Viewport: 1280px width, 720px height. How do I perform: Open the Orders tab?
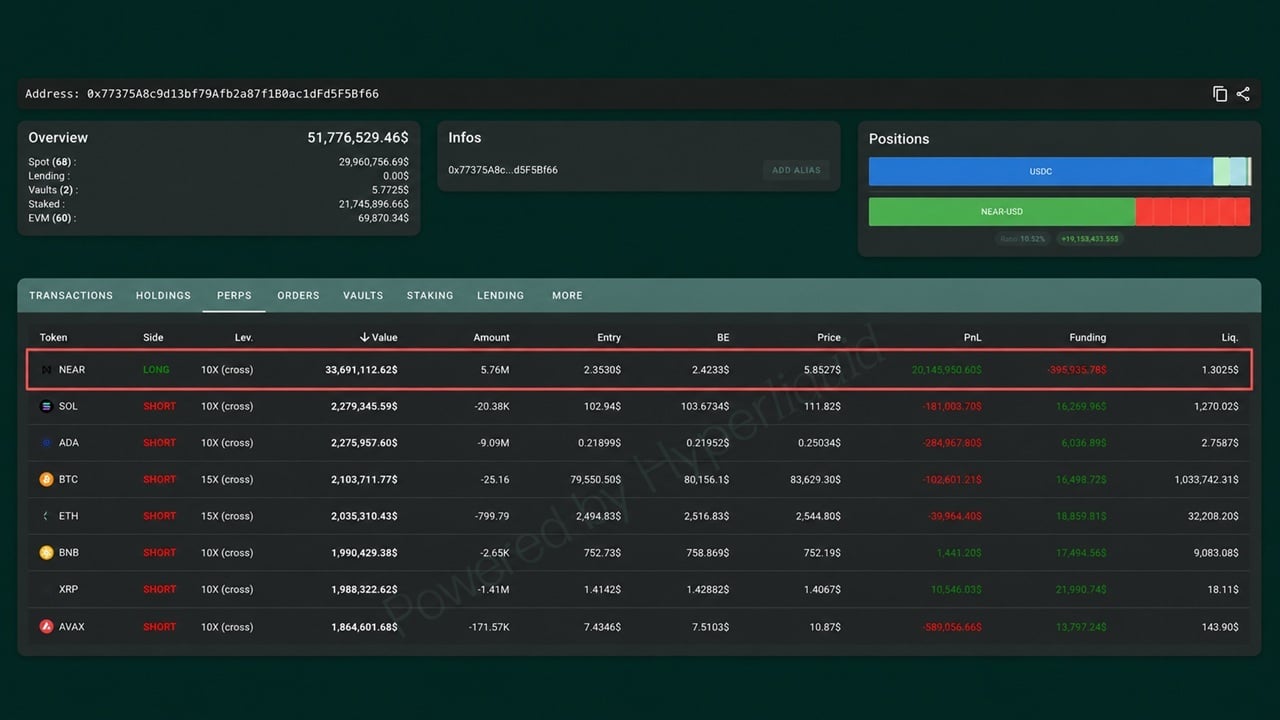pyautogui.click(x=298, y=295)
